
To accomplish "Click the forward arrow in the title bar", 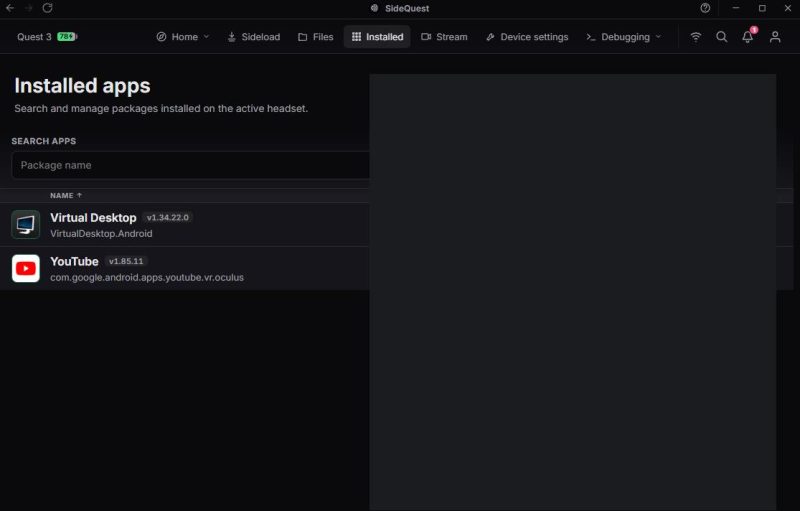I will click(x=29, y=8).
